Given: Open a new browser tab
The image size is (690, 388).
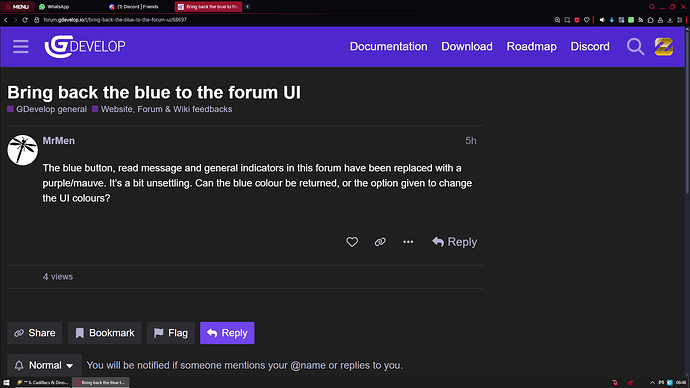Looking at the screenshot, I should click(247, 7).
